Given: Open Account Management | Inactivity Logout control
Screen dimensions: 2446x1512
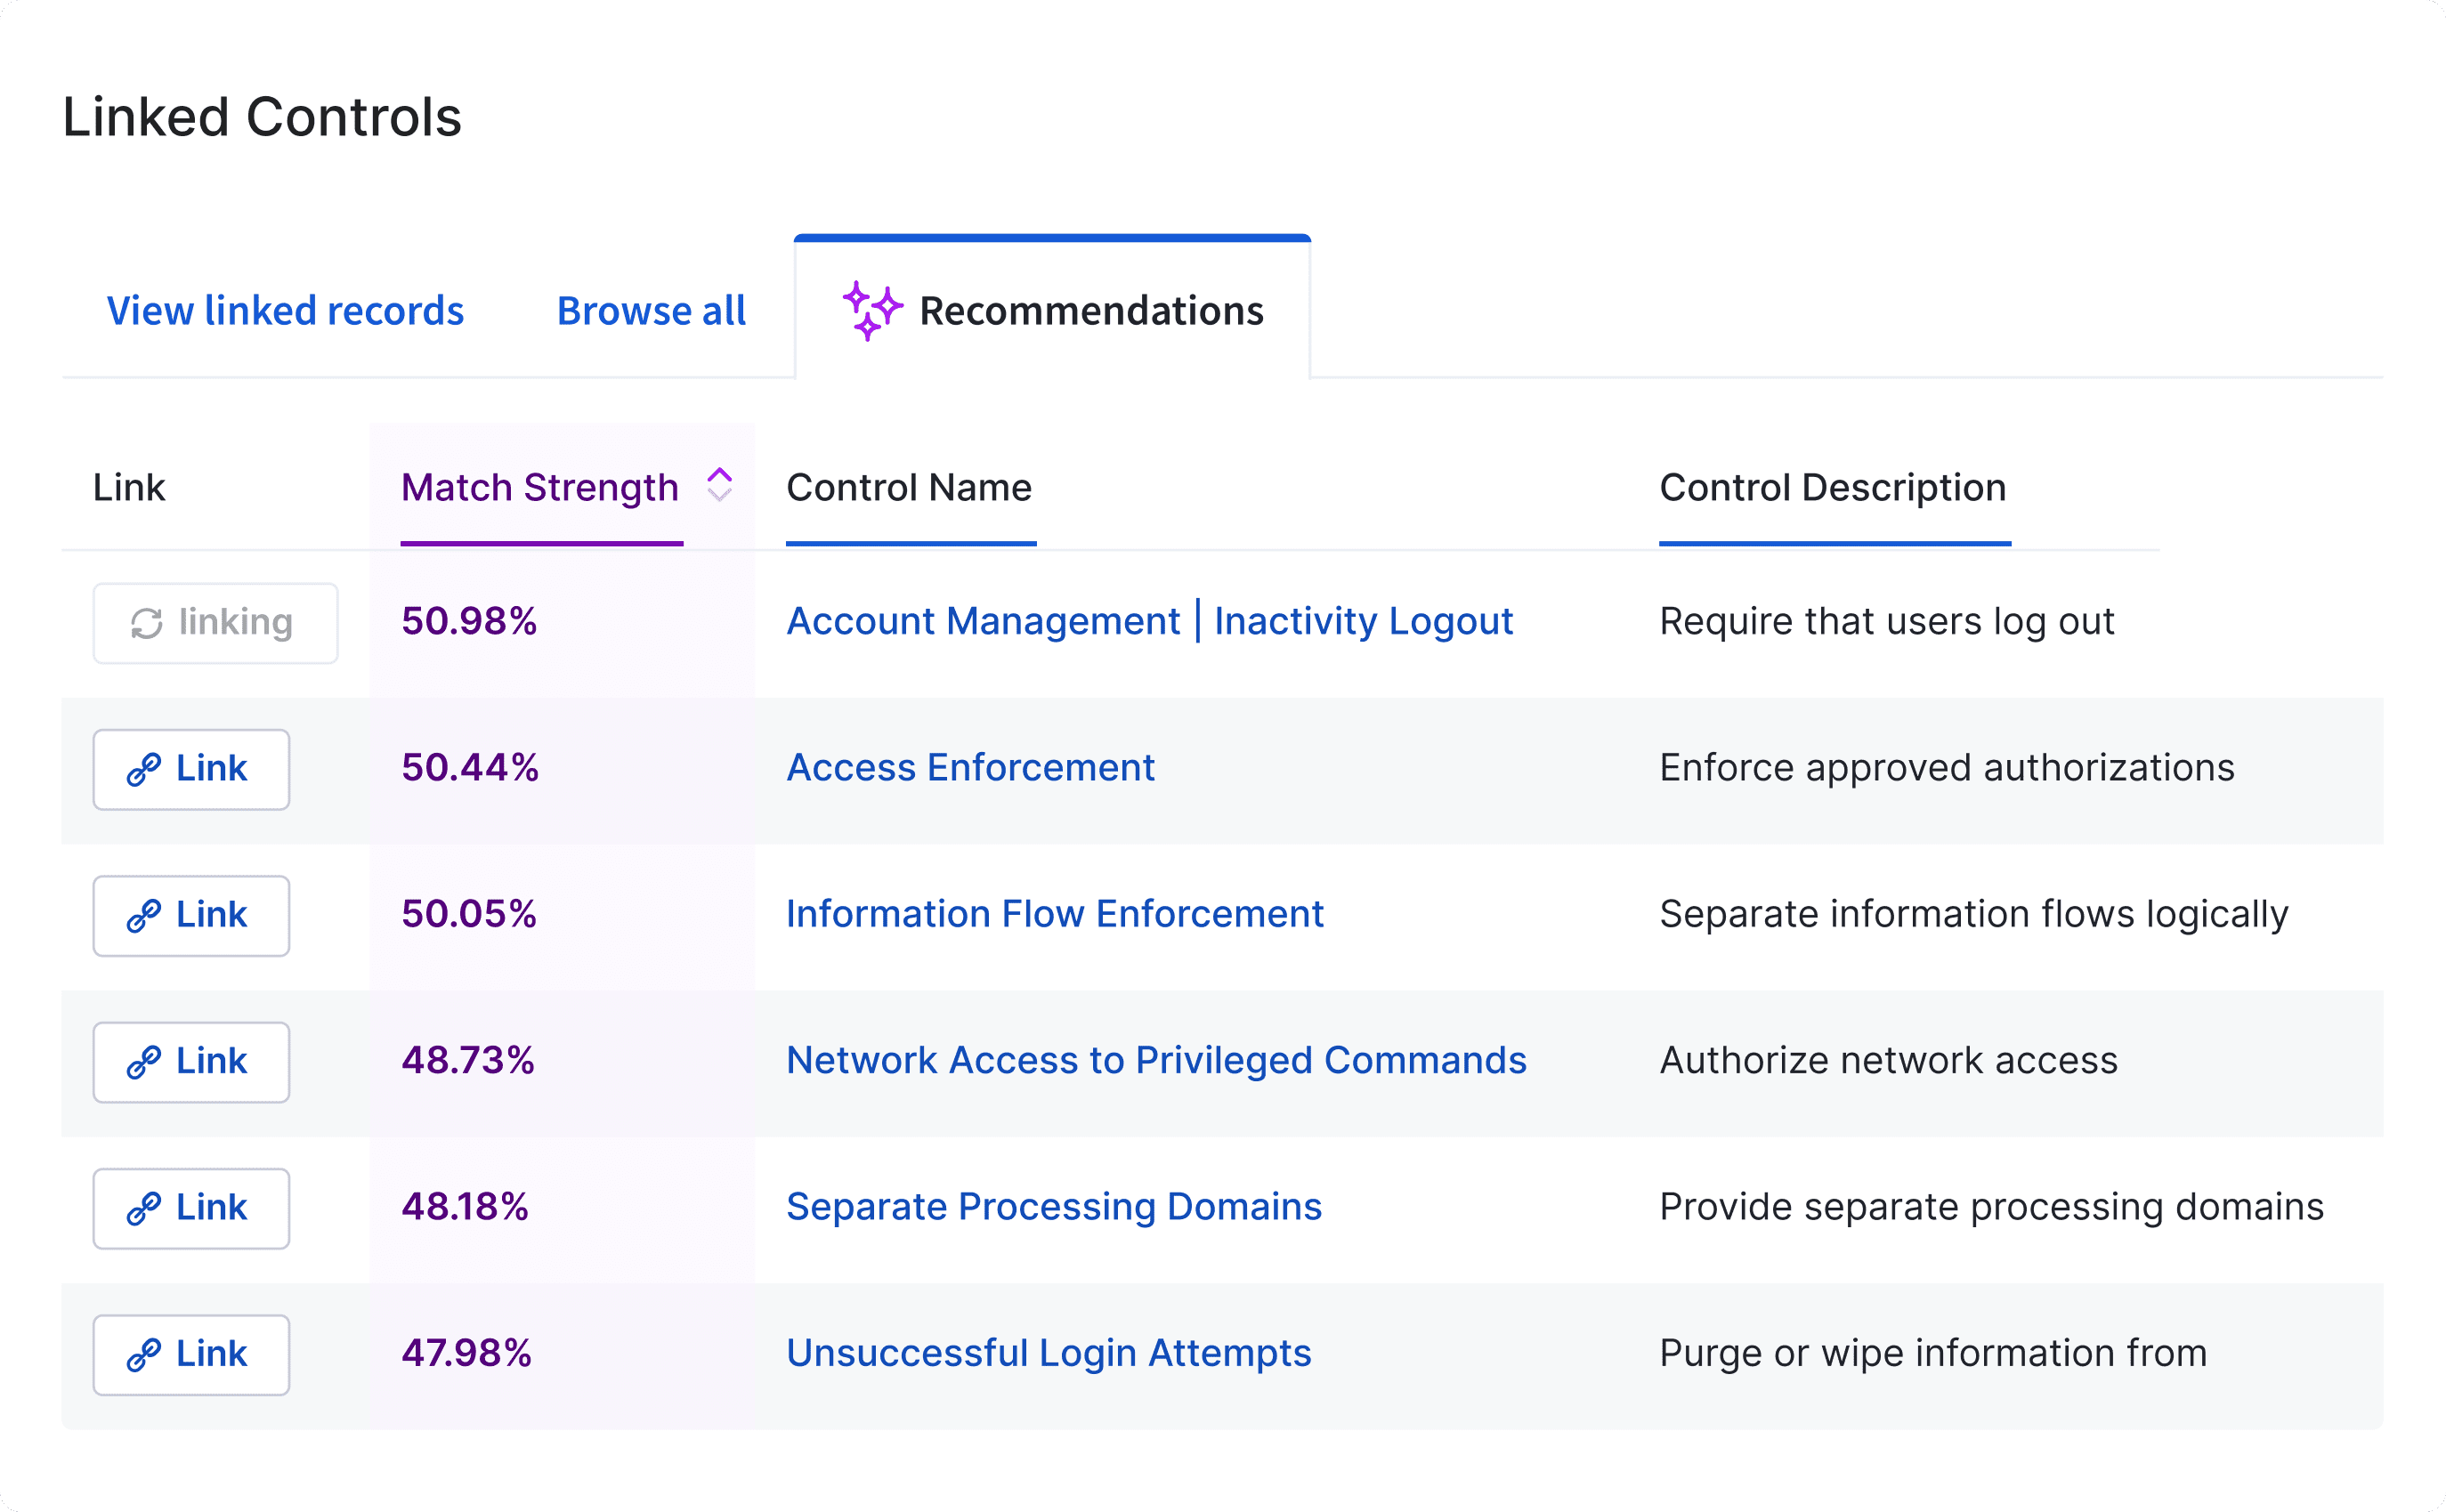Looking at the screenshot, I should point(1150,621).
